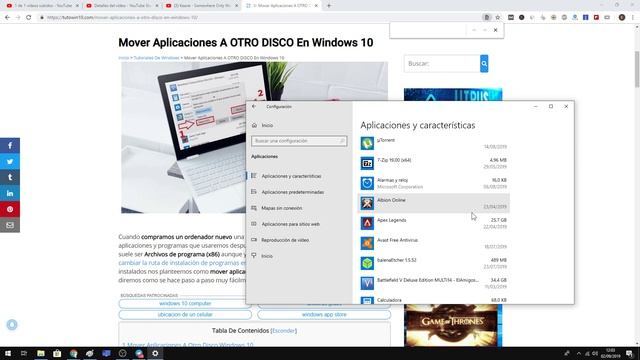
Task: Switch to the first YouTube tab
Action: point(42,6)
